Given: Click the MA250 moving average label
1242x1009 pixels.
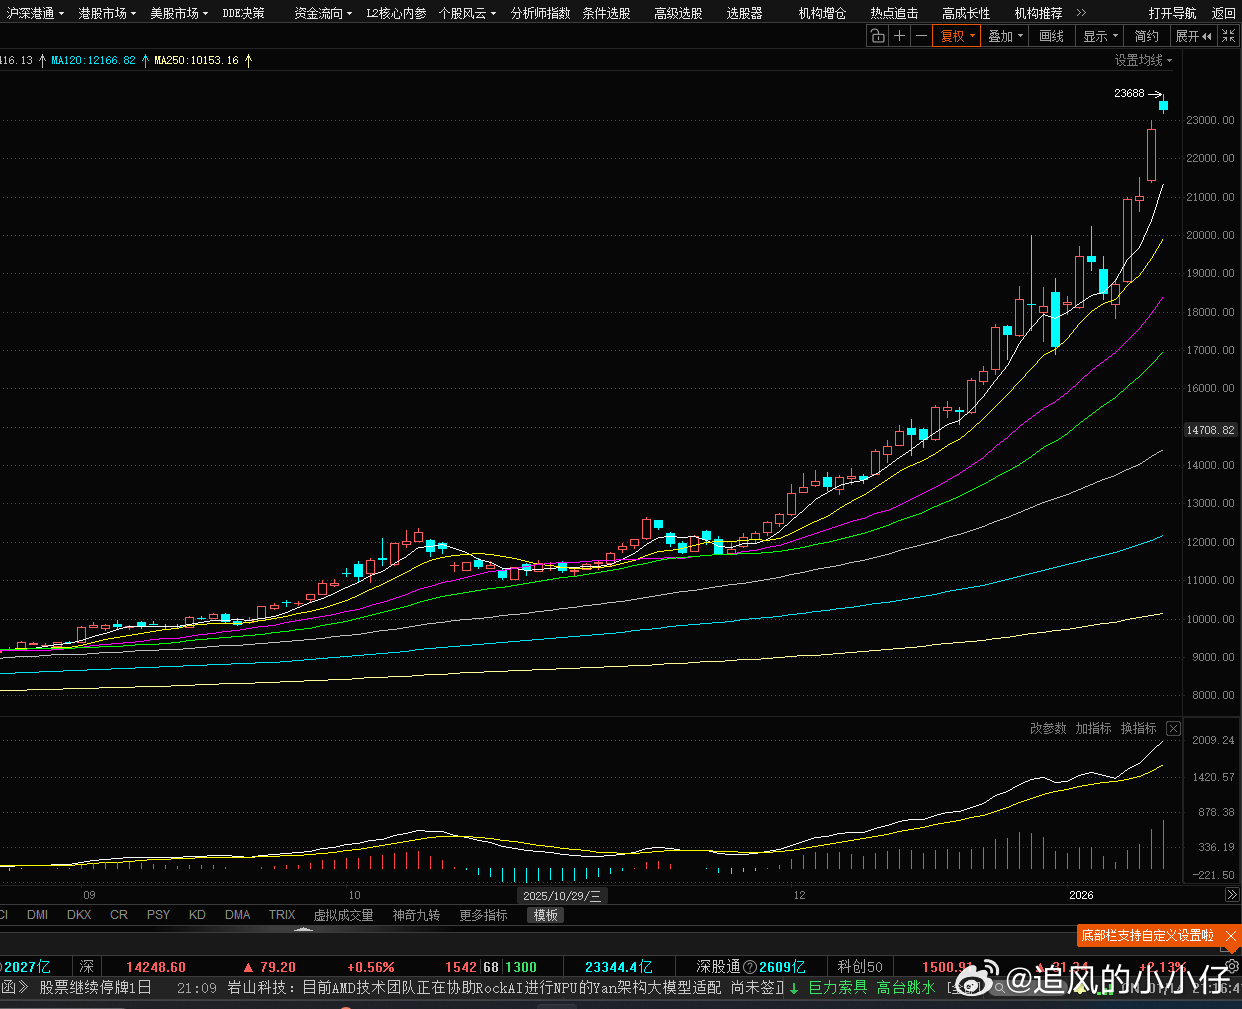Looking at the screenshot, I should [196, 60].
